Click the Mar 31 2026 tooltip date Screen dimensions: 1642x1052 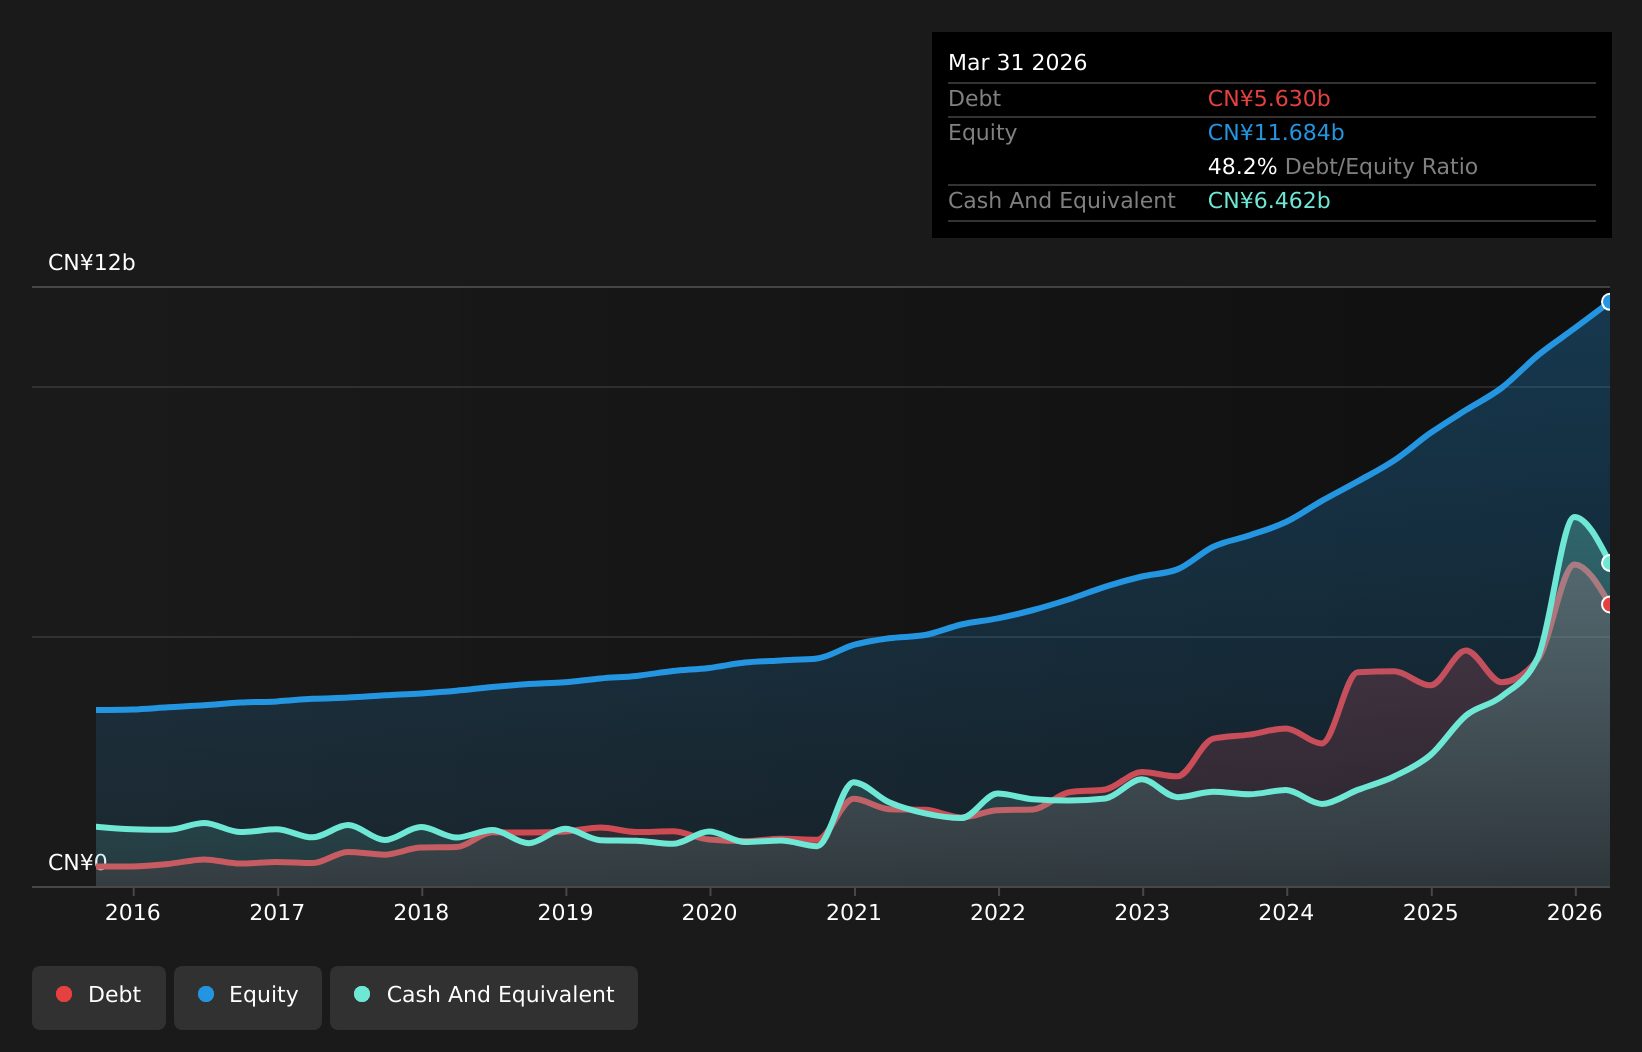tap(1017, 63)
